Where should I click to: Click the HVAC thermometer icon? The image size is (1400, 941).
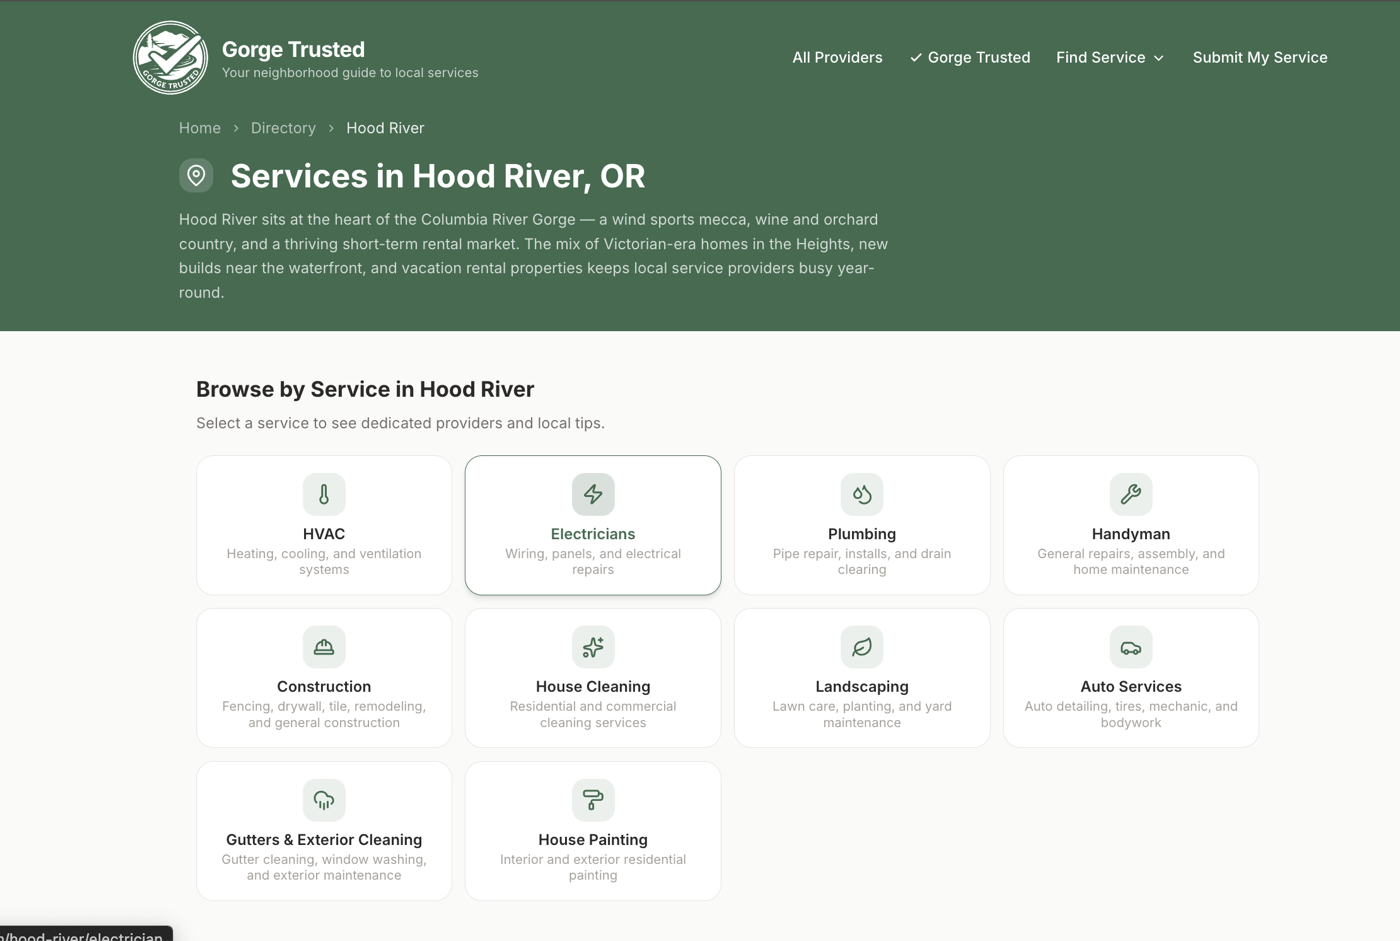pyautogui.click(x=324, y=494)
